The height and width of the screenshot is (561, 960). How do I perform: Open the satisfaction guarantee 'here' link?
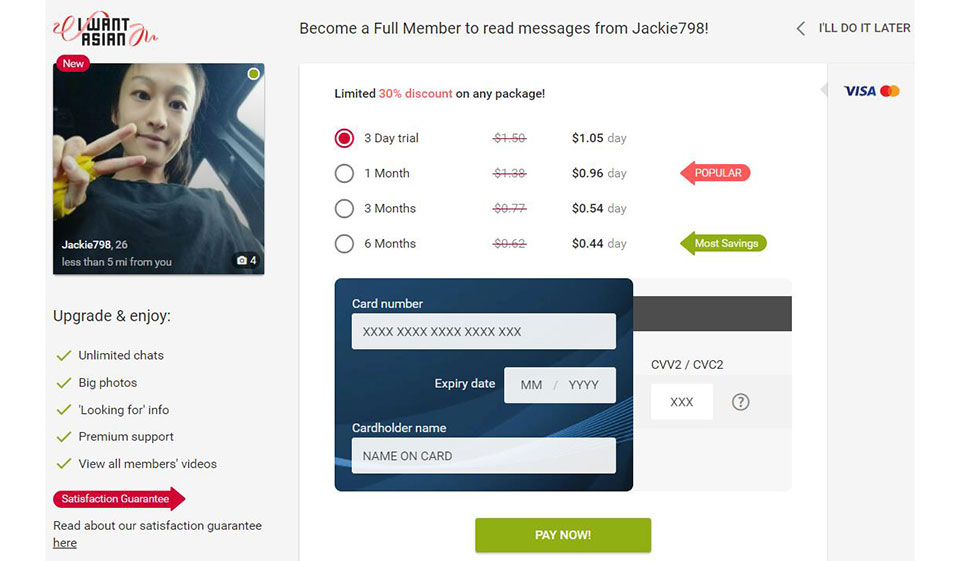65,543
